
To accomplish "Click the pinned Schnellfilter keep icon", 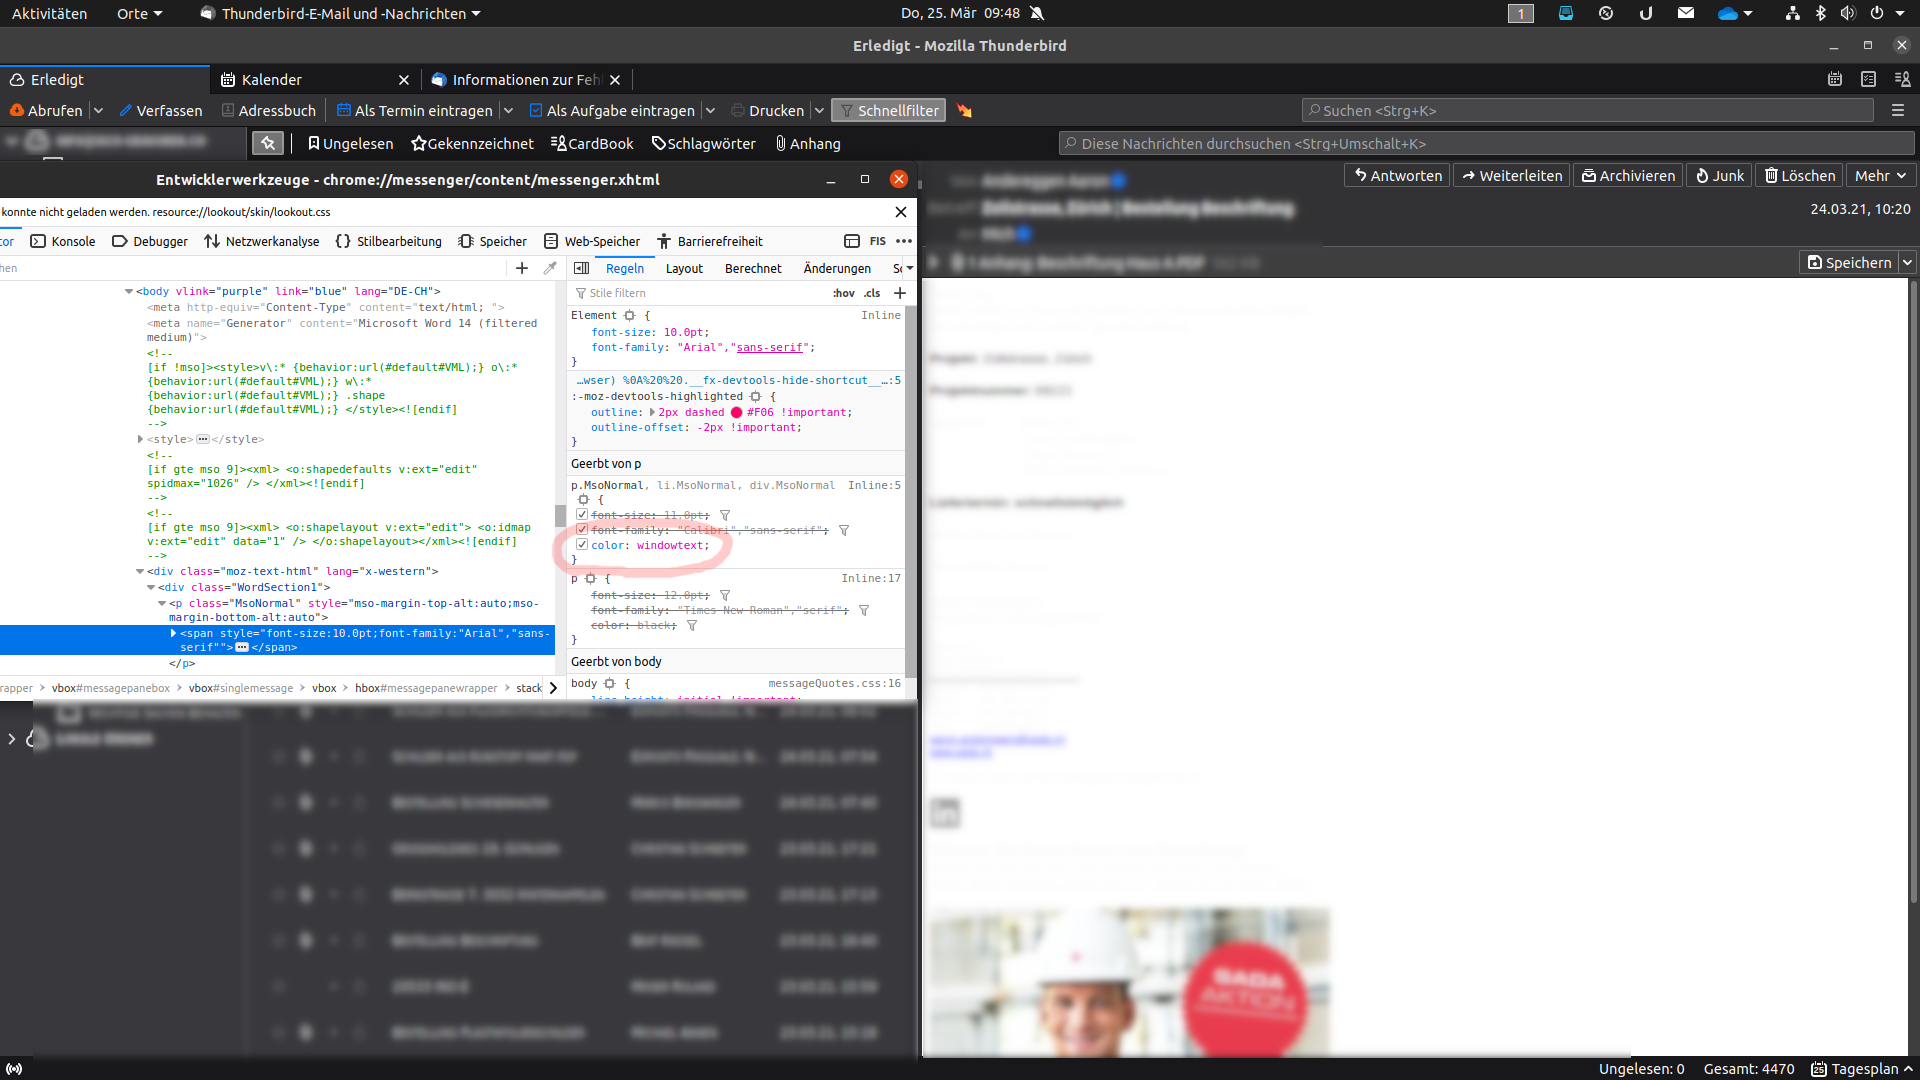I will 268,143.
